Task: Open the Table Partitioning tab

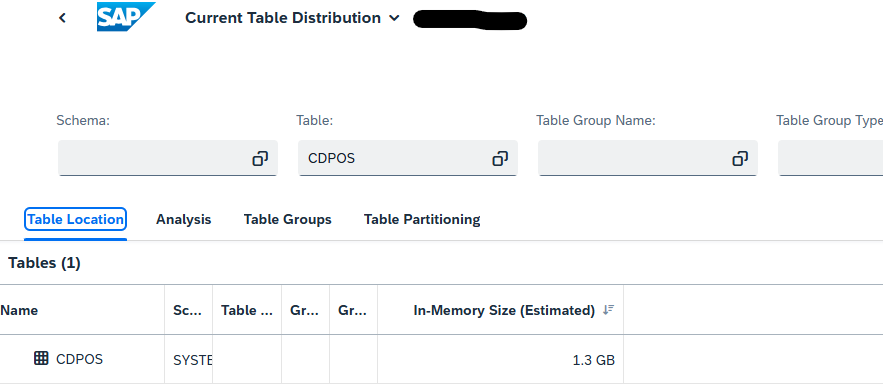Action: click(422, 219)
